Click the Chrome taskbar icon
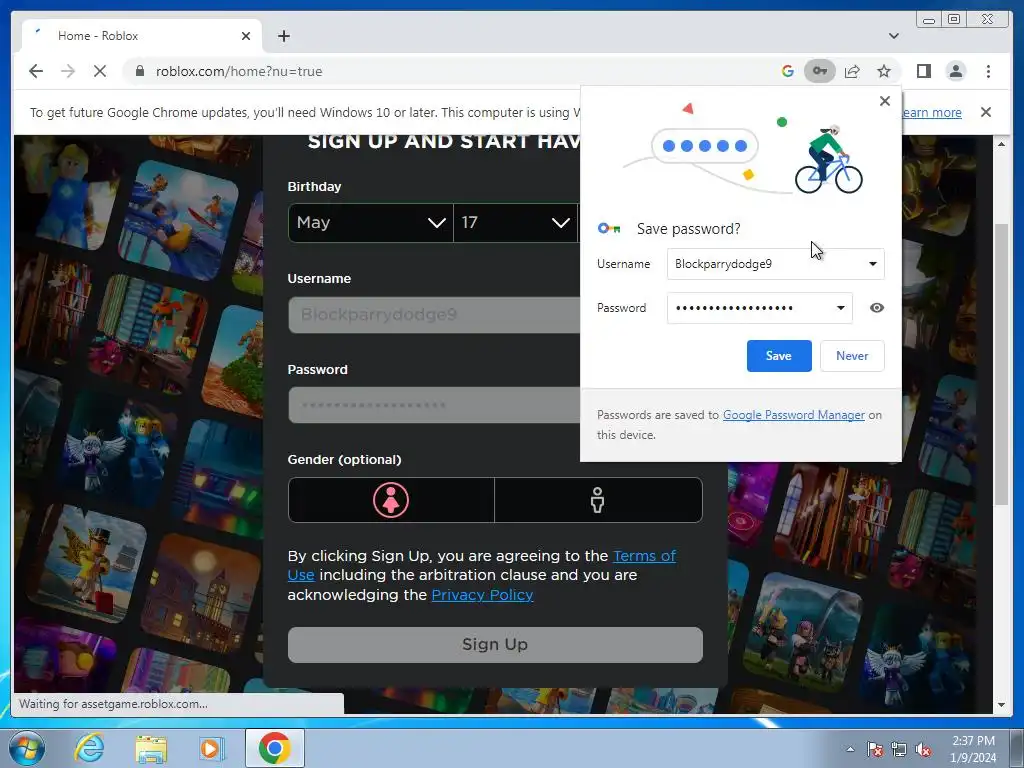1024x768 pixels. coord(274,748)
